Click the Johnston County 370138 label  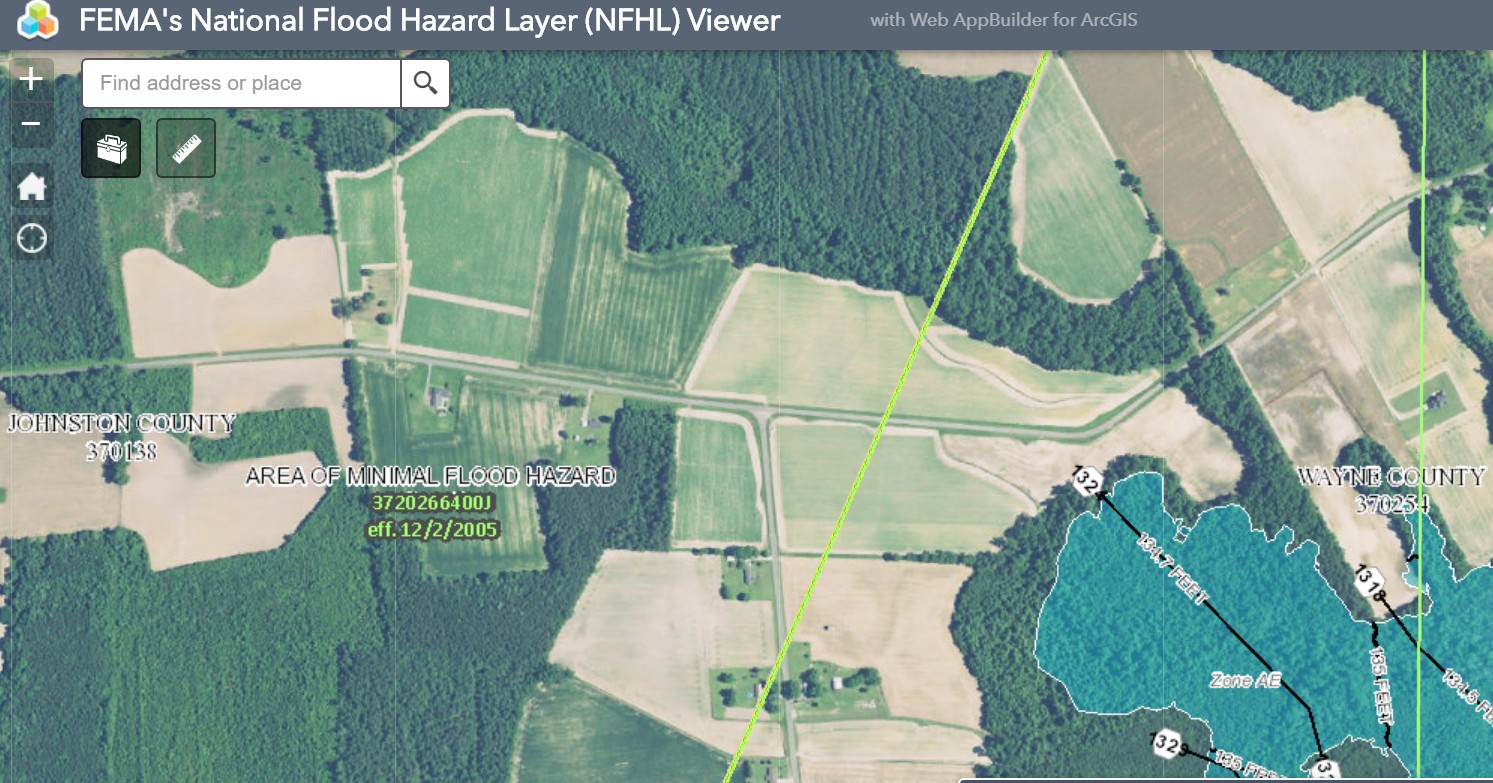point(121,437)
